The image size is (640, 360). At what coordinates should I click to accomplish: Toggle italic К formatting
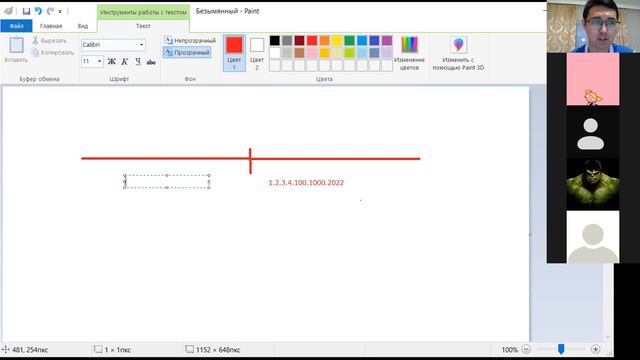[x=125, y=62]
